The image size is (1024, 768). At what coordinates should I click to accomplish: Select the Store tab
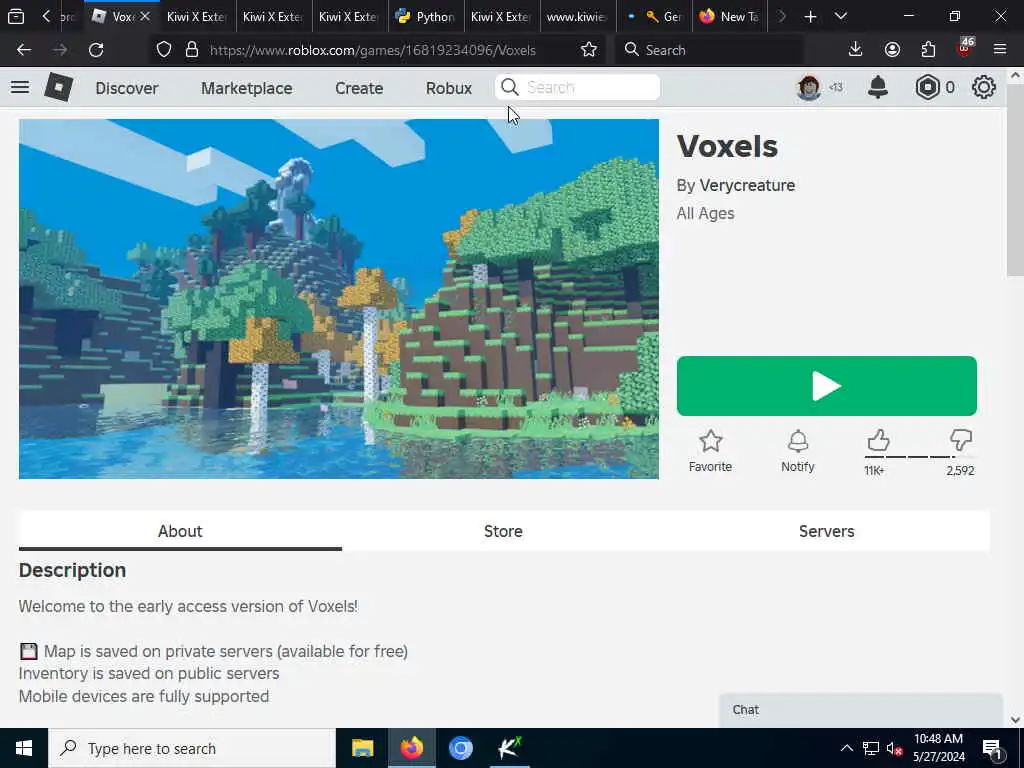click(503, 531)
